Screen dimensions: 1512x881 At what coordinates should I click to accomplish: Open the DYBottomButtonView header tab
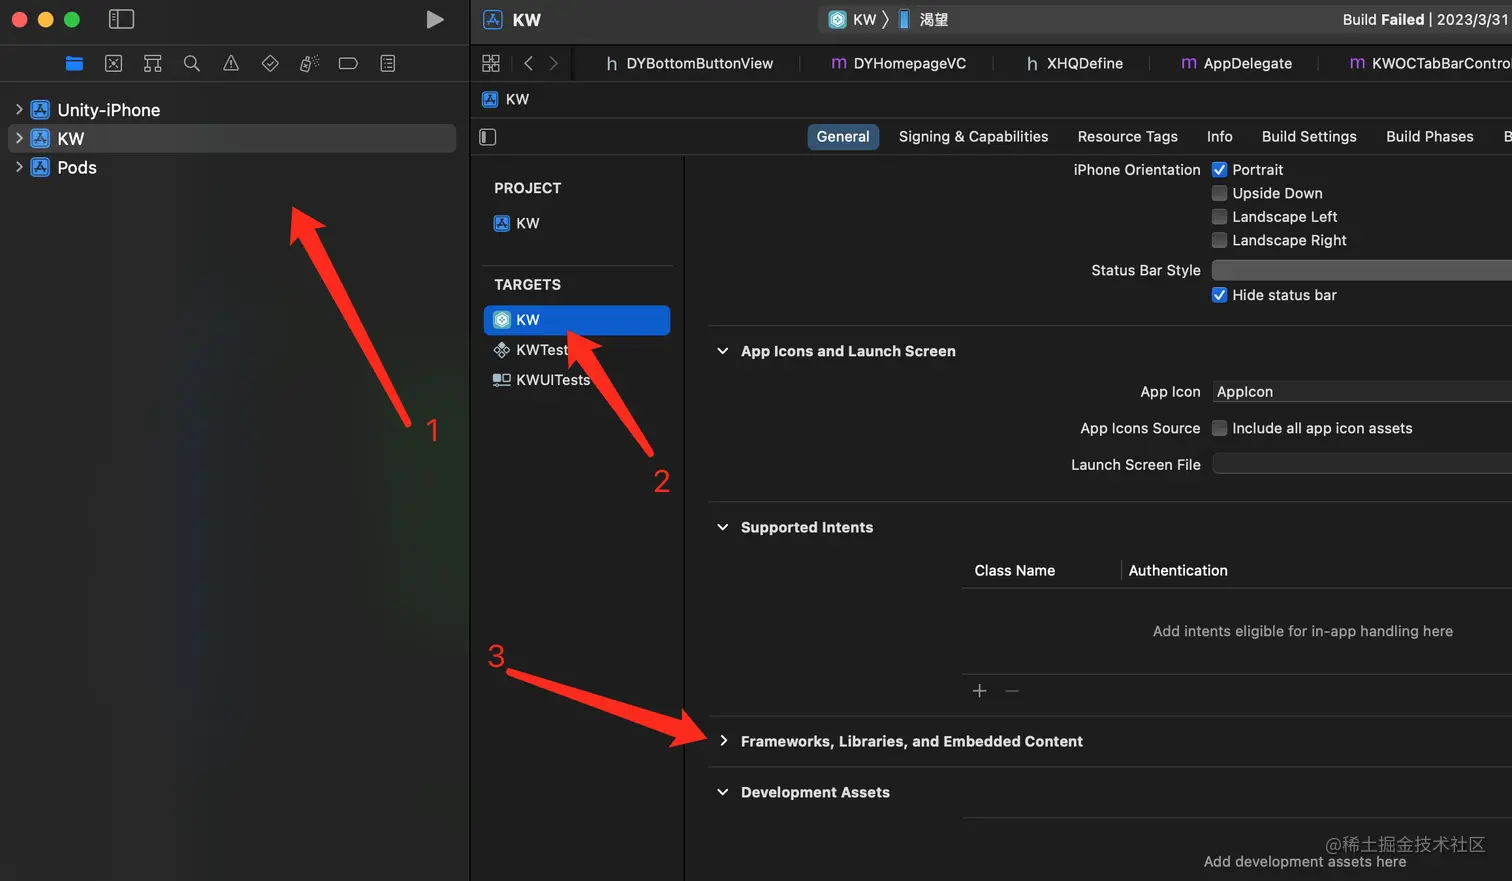(690, 63)
